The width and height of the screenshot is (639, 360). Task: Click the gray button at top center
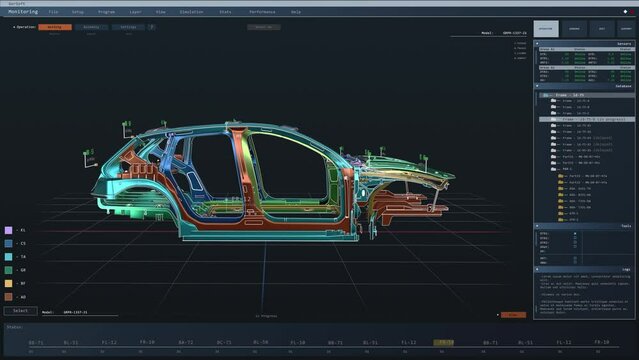[x=264, y=27]
